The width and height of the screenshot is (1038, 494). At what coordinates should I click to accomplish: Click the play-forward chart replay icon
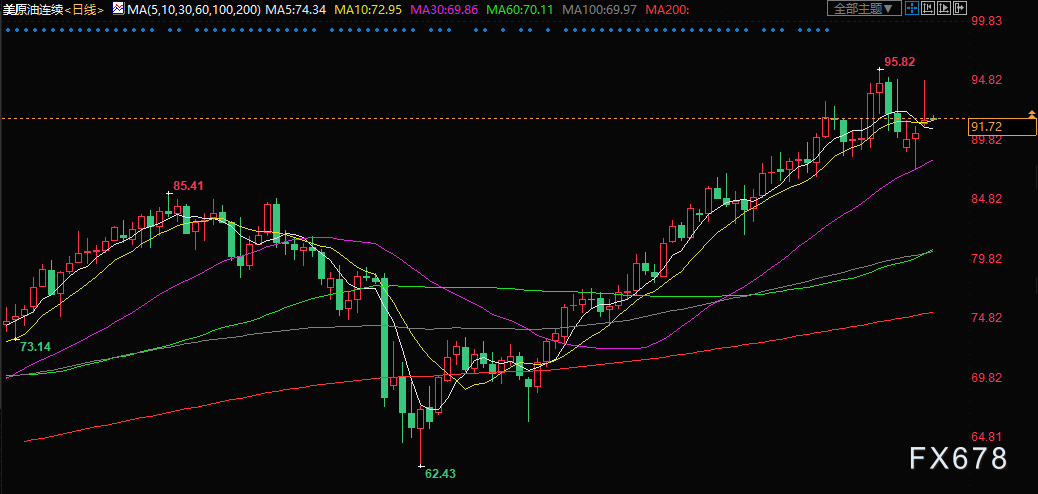tap(944, 8)
